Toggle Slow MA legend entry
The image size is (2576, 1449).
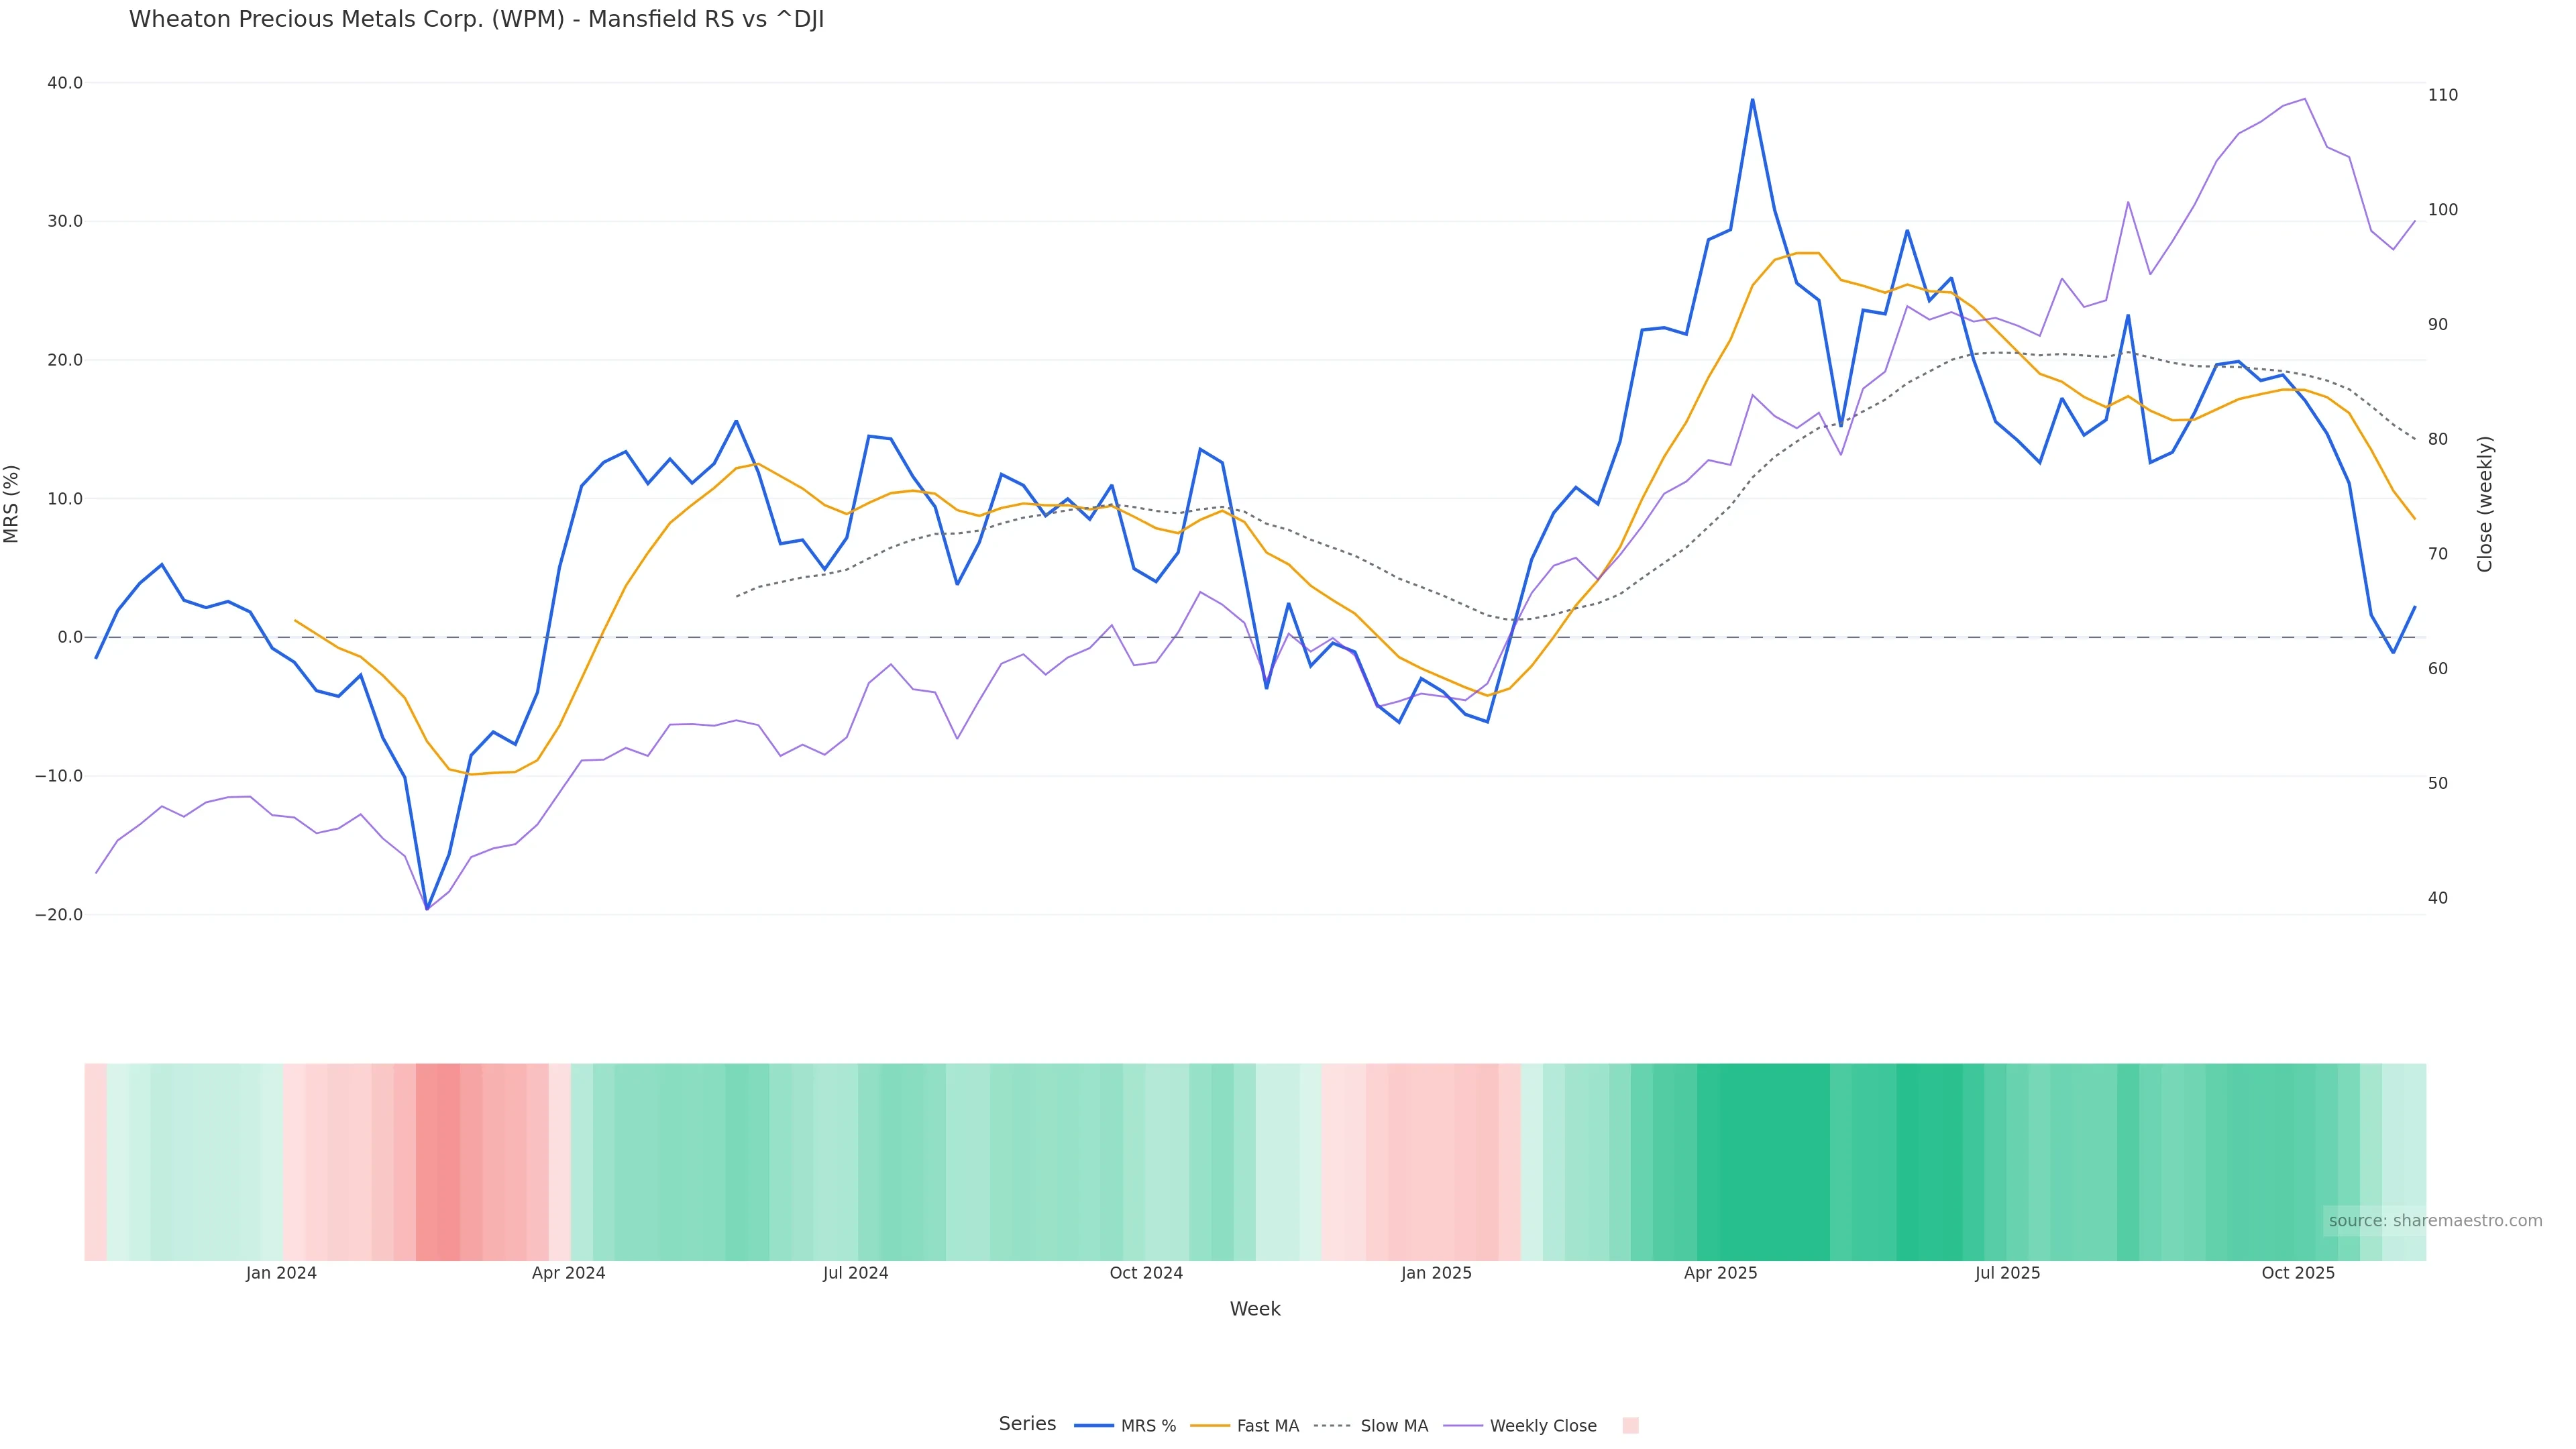click(x=1371, y=1426)
